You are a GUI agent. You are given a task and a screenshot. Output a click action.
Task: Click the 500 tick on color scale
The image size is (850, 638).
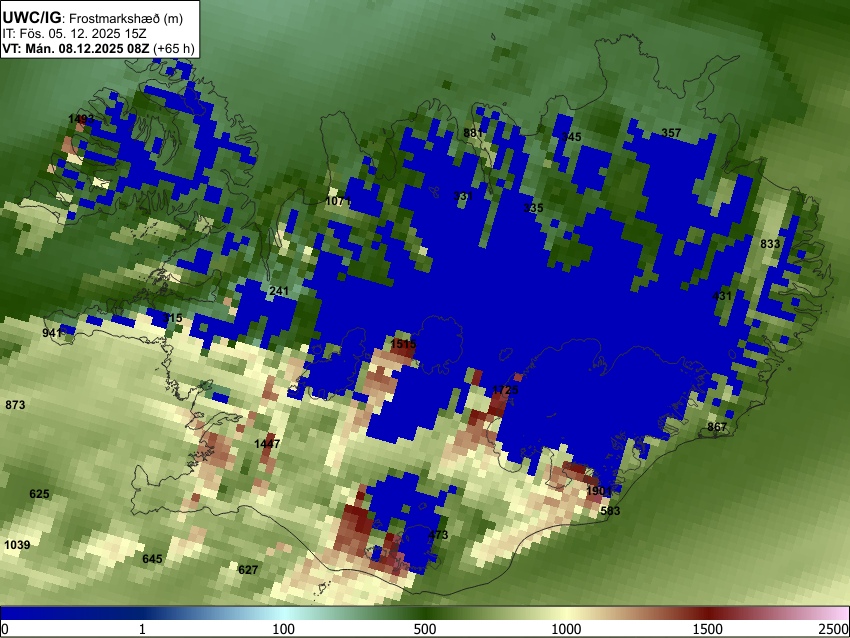(x=424, y=629)
